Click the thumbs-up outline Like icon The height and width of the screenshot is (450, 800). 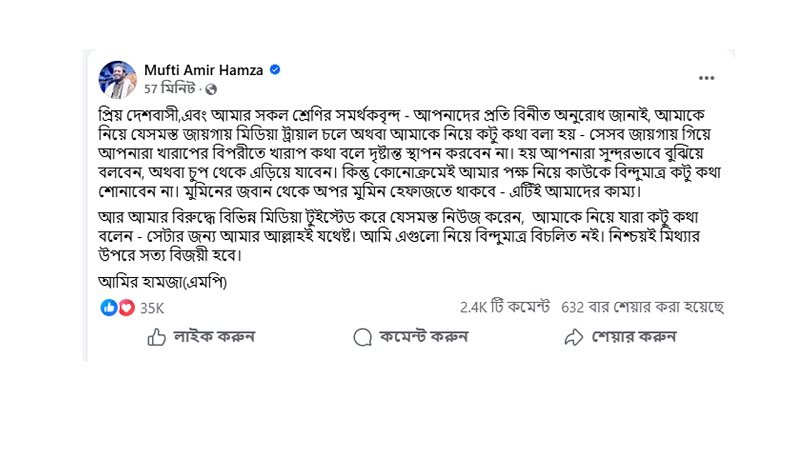click(x=156, y=338)
